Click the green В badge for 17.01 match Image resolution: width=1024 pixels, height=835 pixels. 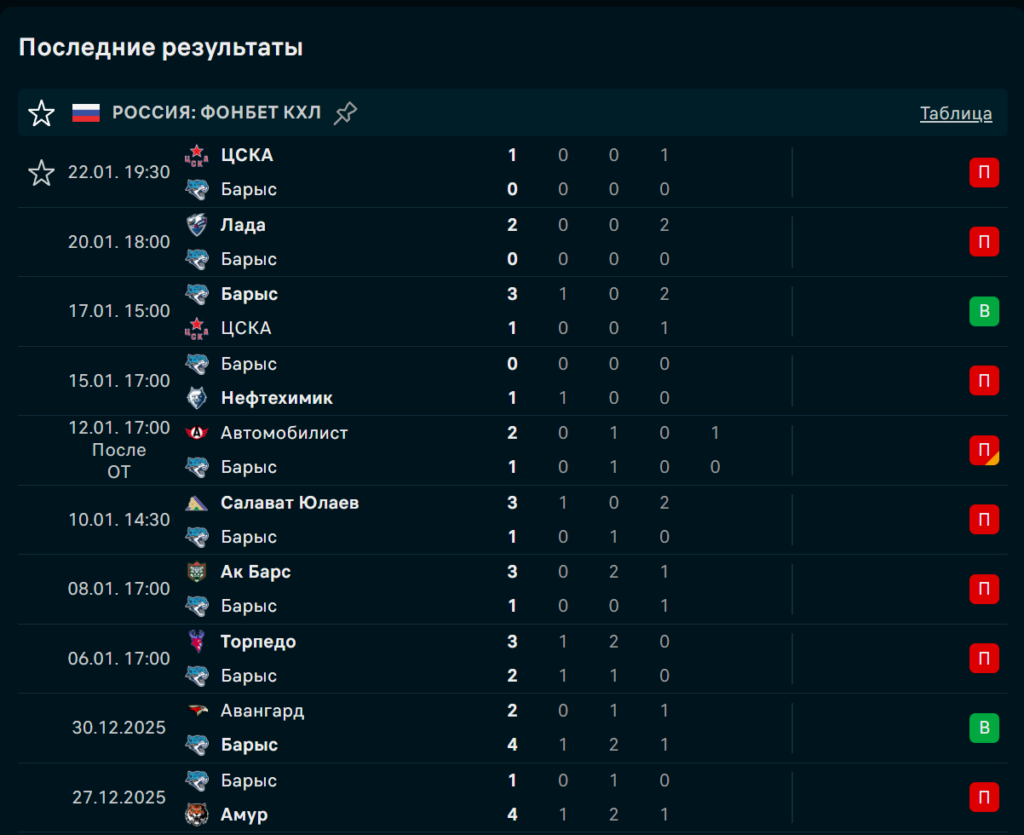point(984,312)
